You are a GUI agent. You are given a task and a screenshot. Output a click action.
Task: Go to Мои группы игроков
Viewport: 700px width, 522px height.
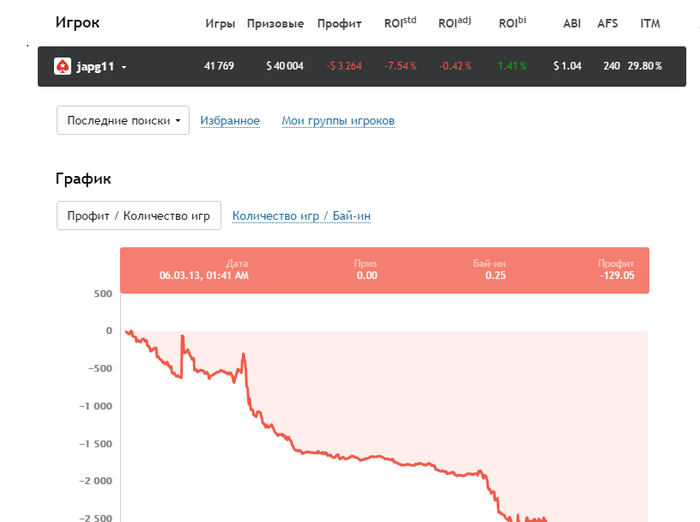[338, 121]
